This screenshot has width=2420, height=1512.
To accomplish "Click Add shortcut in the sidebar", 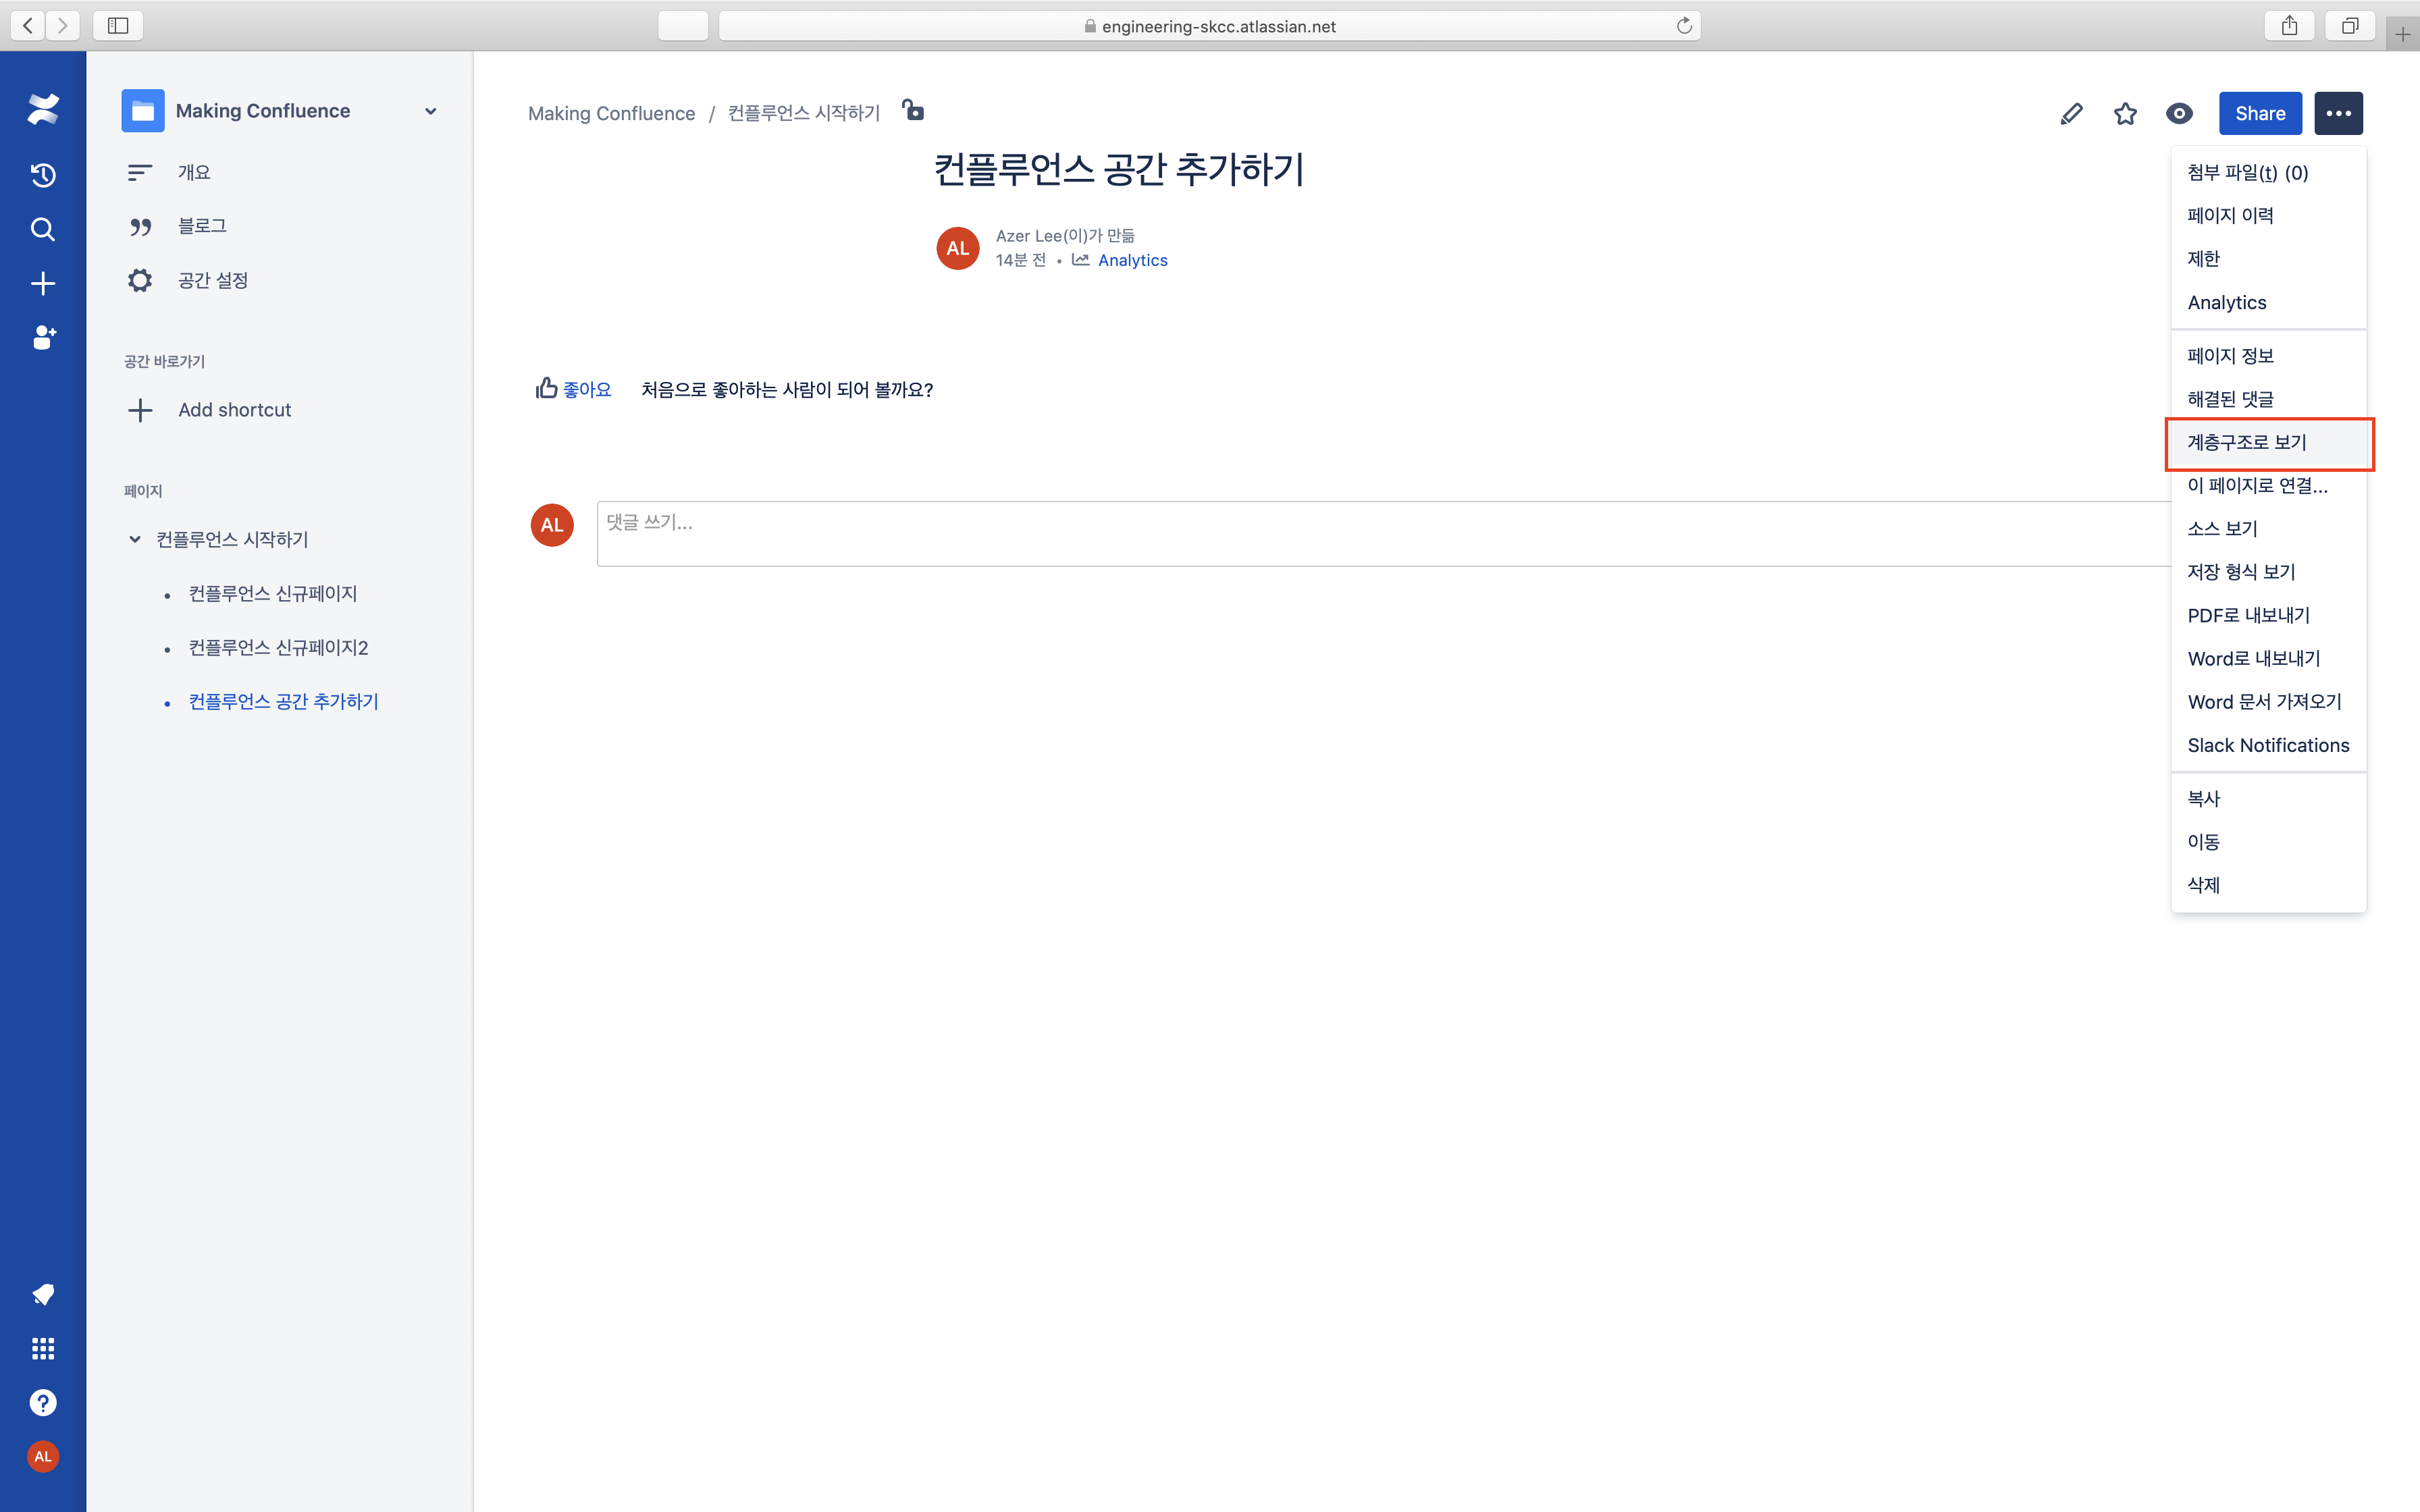I will pos(234,410).
